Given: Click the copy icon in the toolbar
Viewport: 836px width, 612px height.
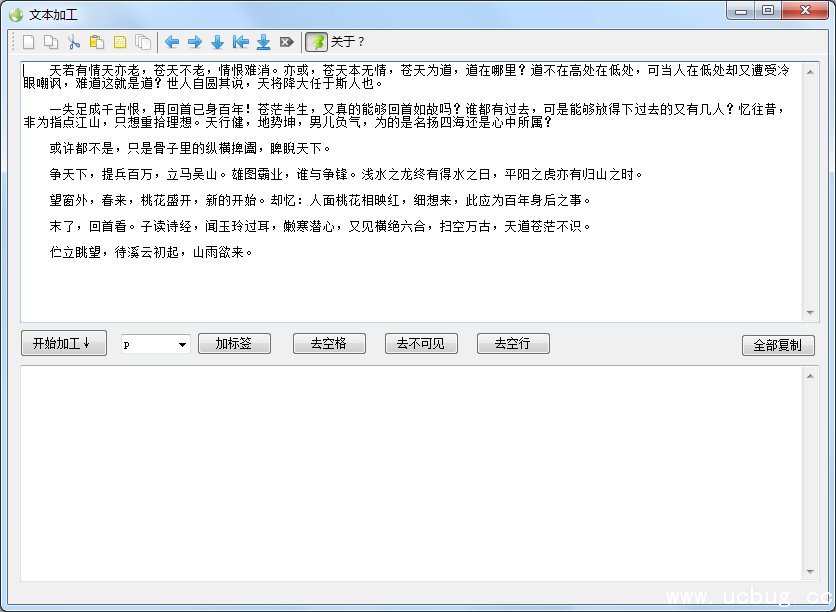Looking at the screenshot, I should click(x=50, y=42).
